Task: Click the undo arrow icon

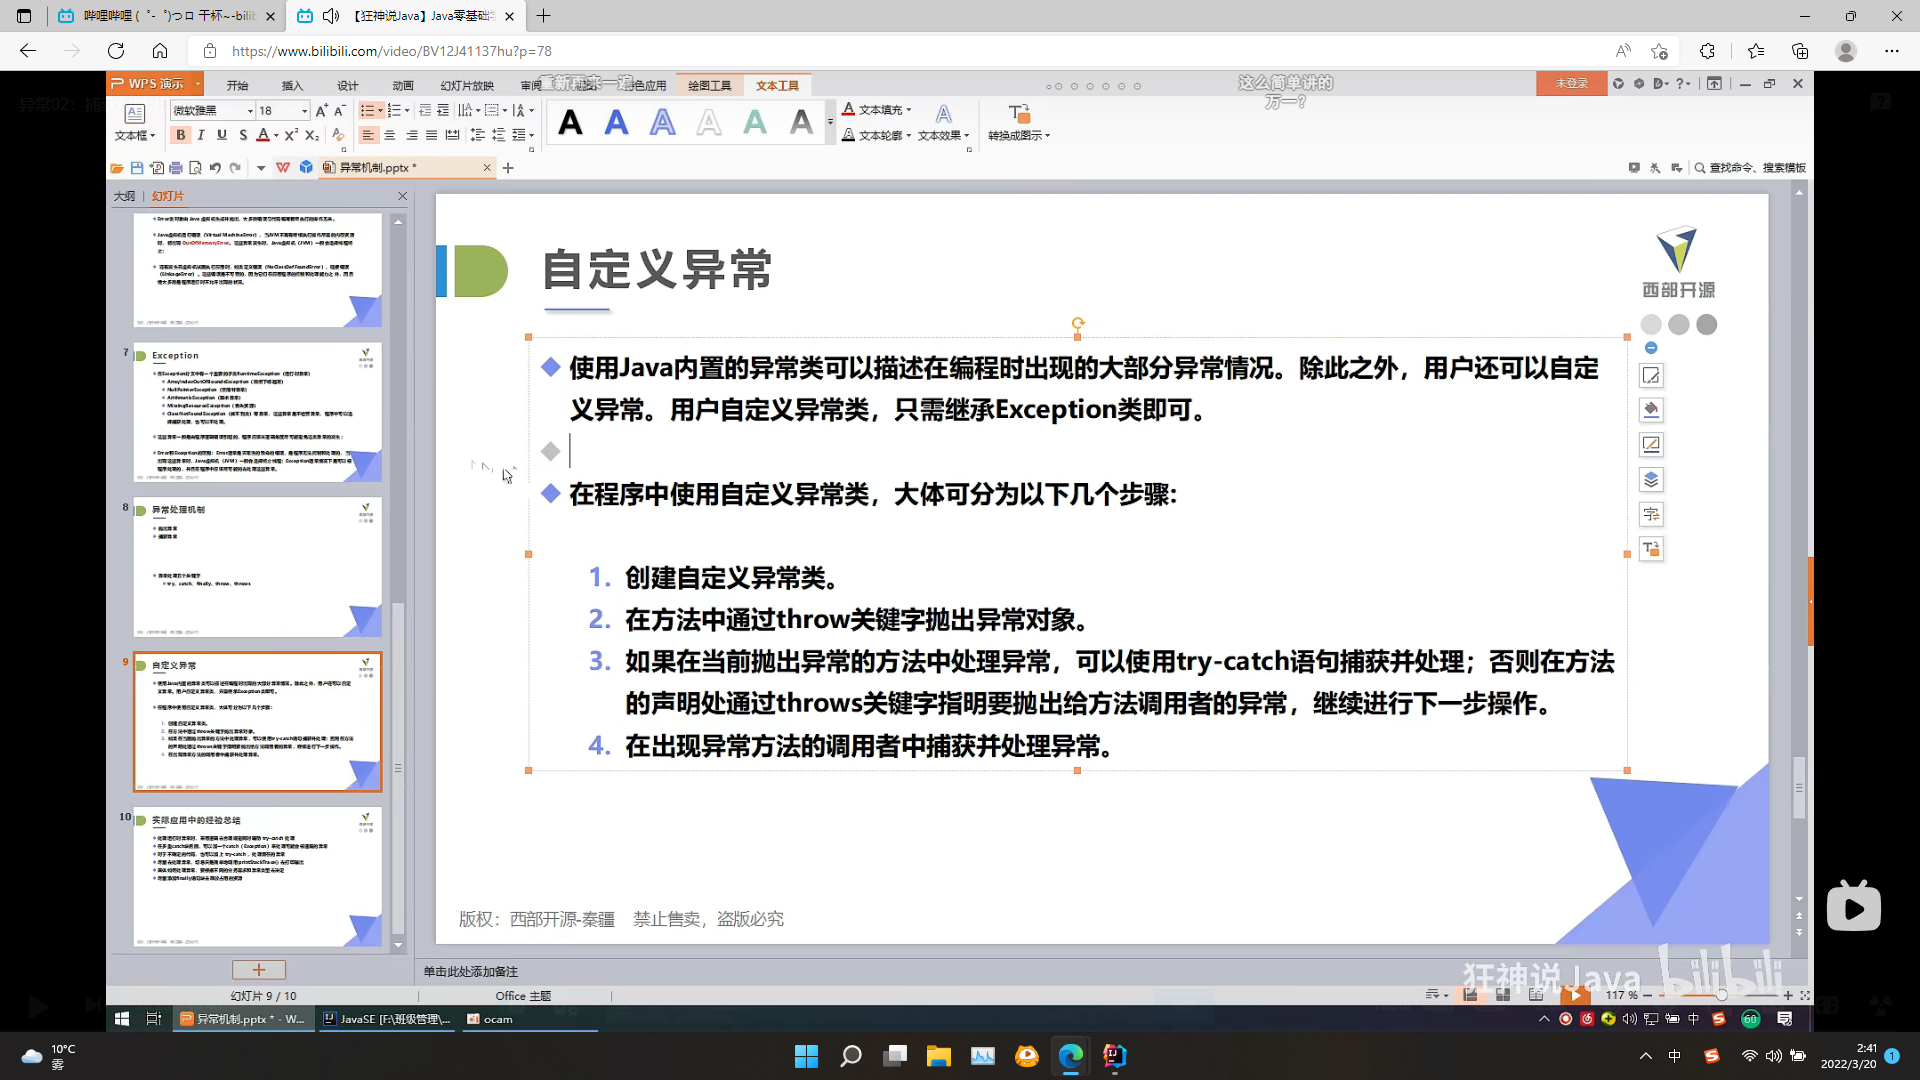Action: 215,168
